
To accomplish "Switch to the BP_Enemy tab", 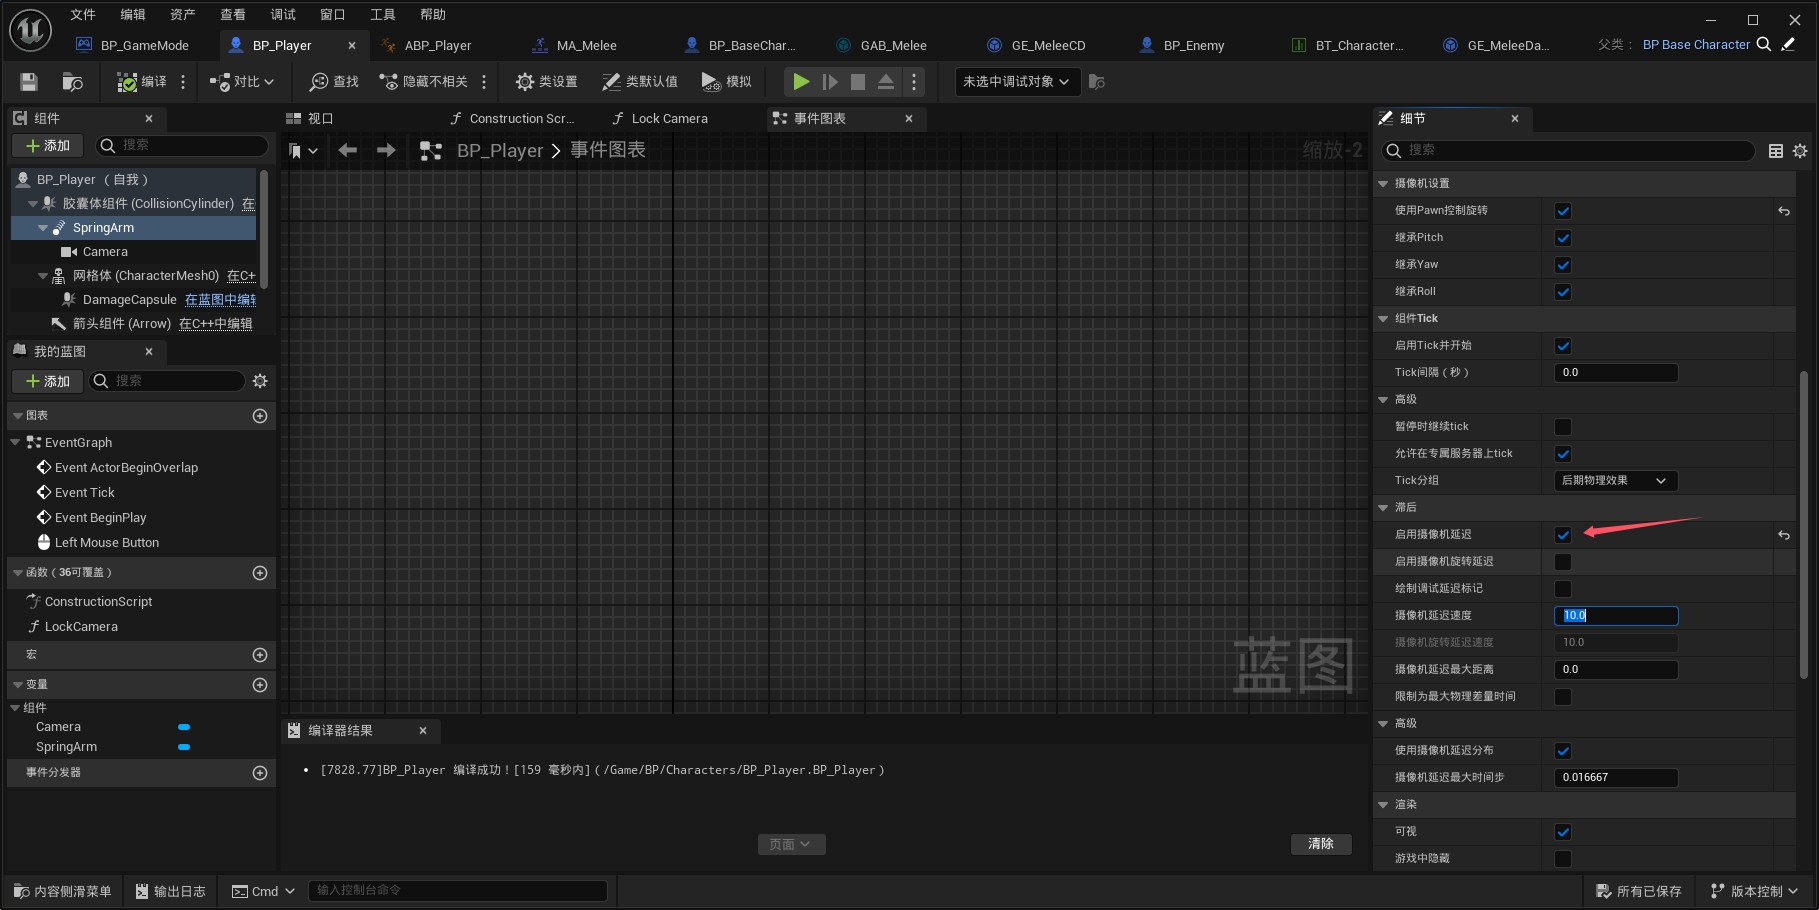I will click(1193, 45).
